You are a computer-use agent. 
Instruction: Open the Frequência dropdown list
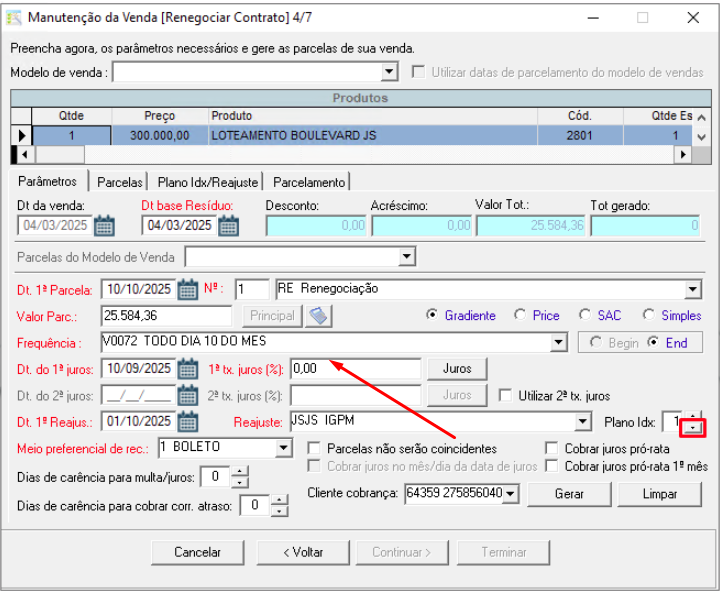tap(559, 343)
